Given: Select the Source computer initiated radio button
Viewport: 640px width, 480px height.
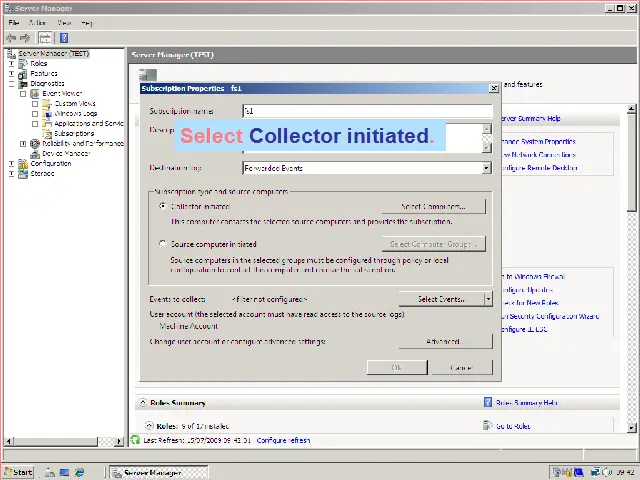Looking at the screenshot, I should pos(163,244).
